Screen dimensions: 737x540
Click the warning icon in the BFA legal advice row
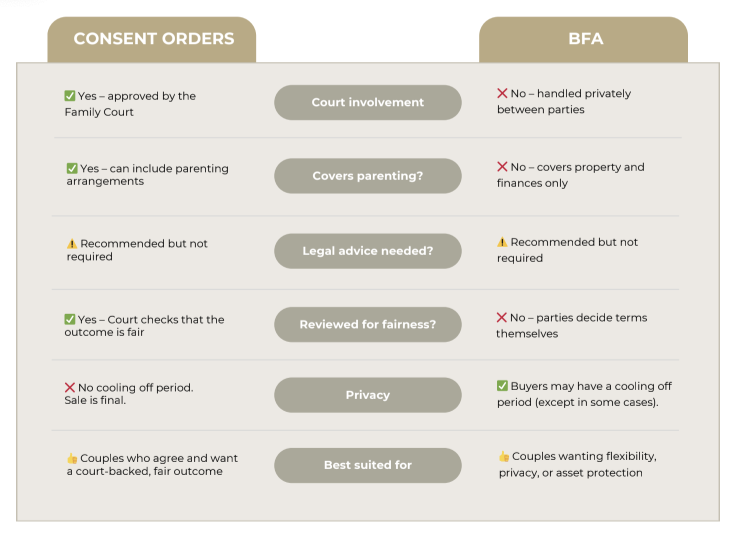click(502, 242)
